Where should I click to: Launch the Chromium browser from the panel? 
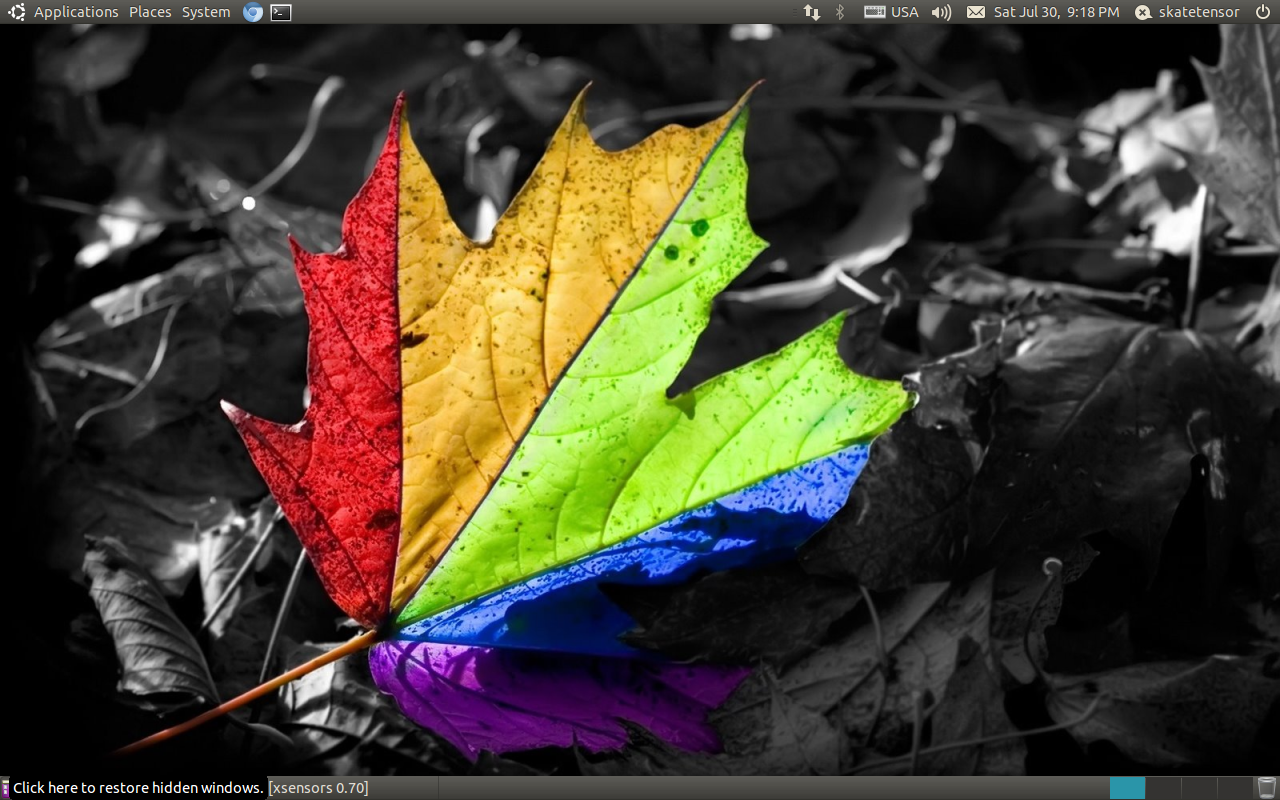click(x=253, y=12)
